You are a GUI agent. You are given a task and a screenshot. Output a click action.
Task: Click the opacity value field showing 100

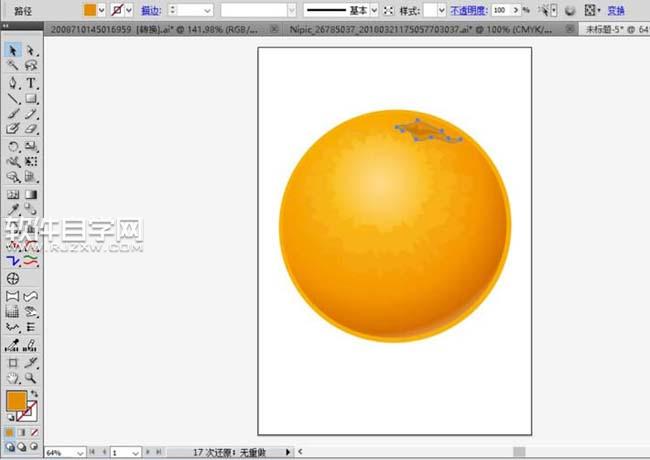pos(500,10)
